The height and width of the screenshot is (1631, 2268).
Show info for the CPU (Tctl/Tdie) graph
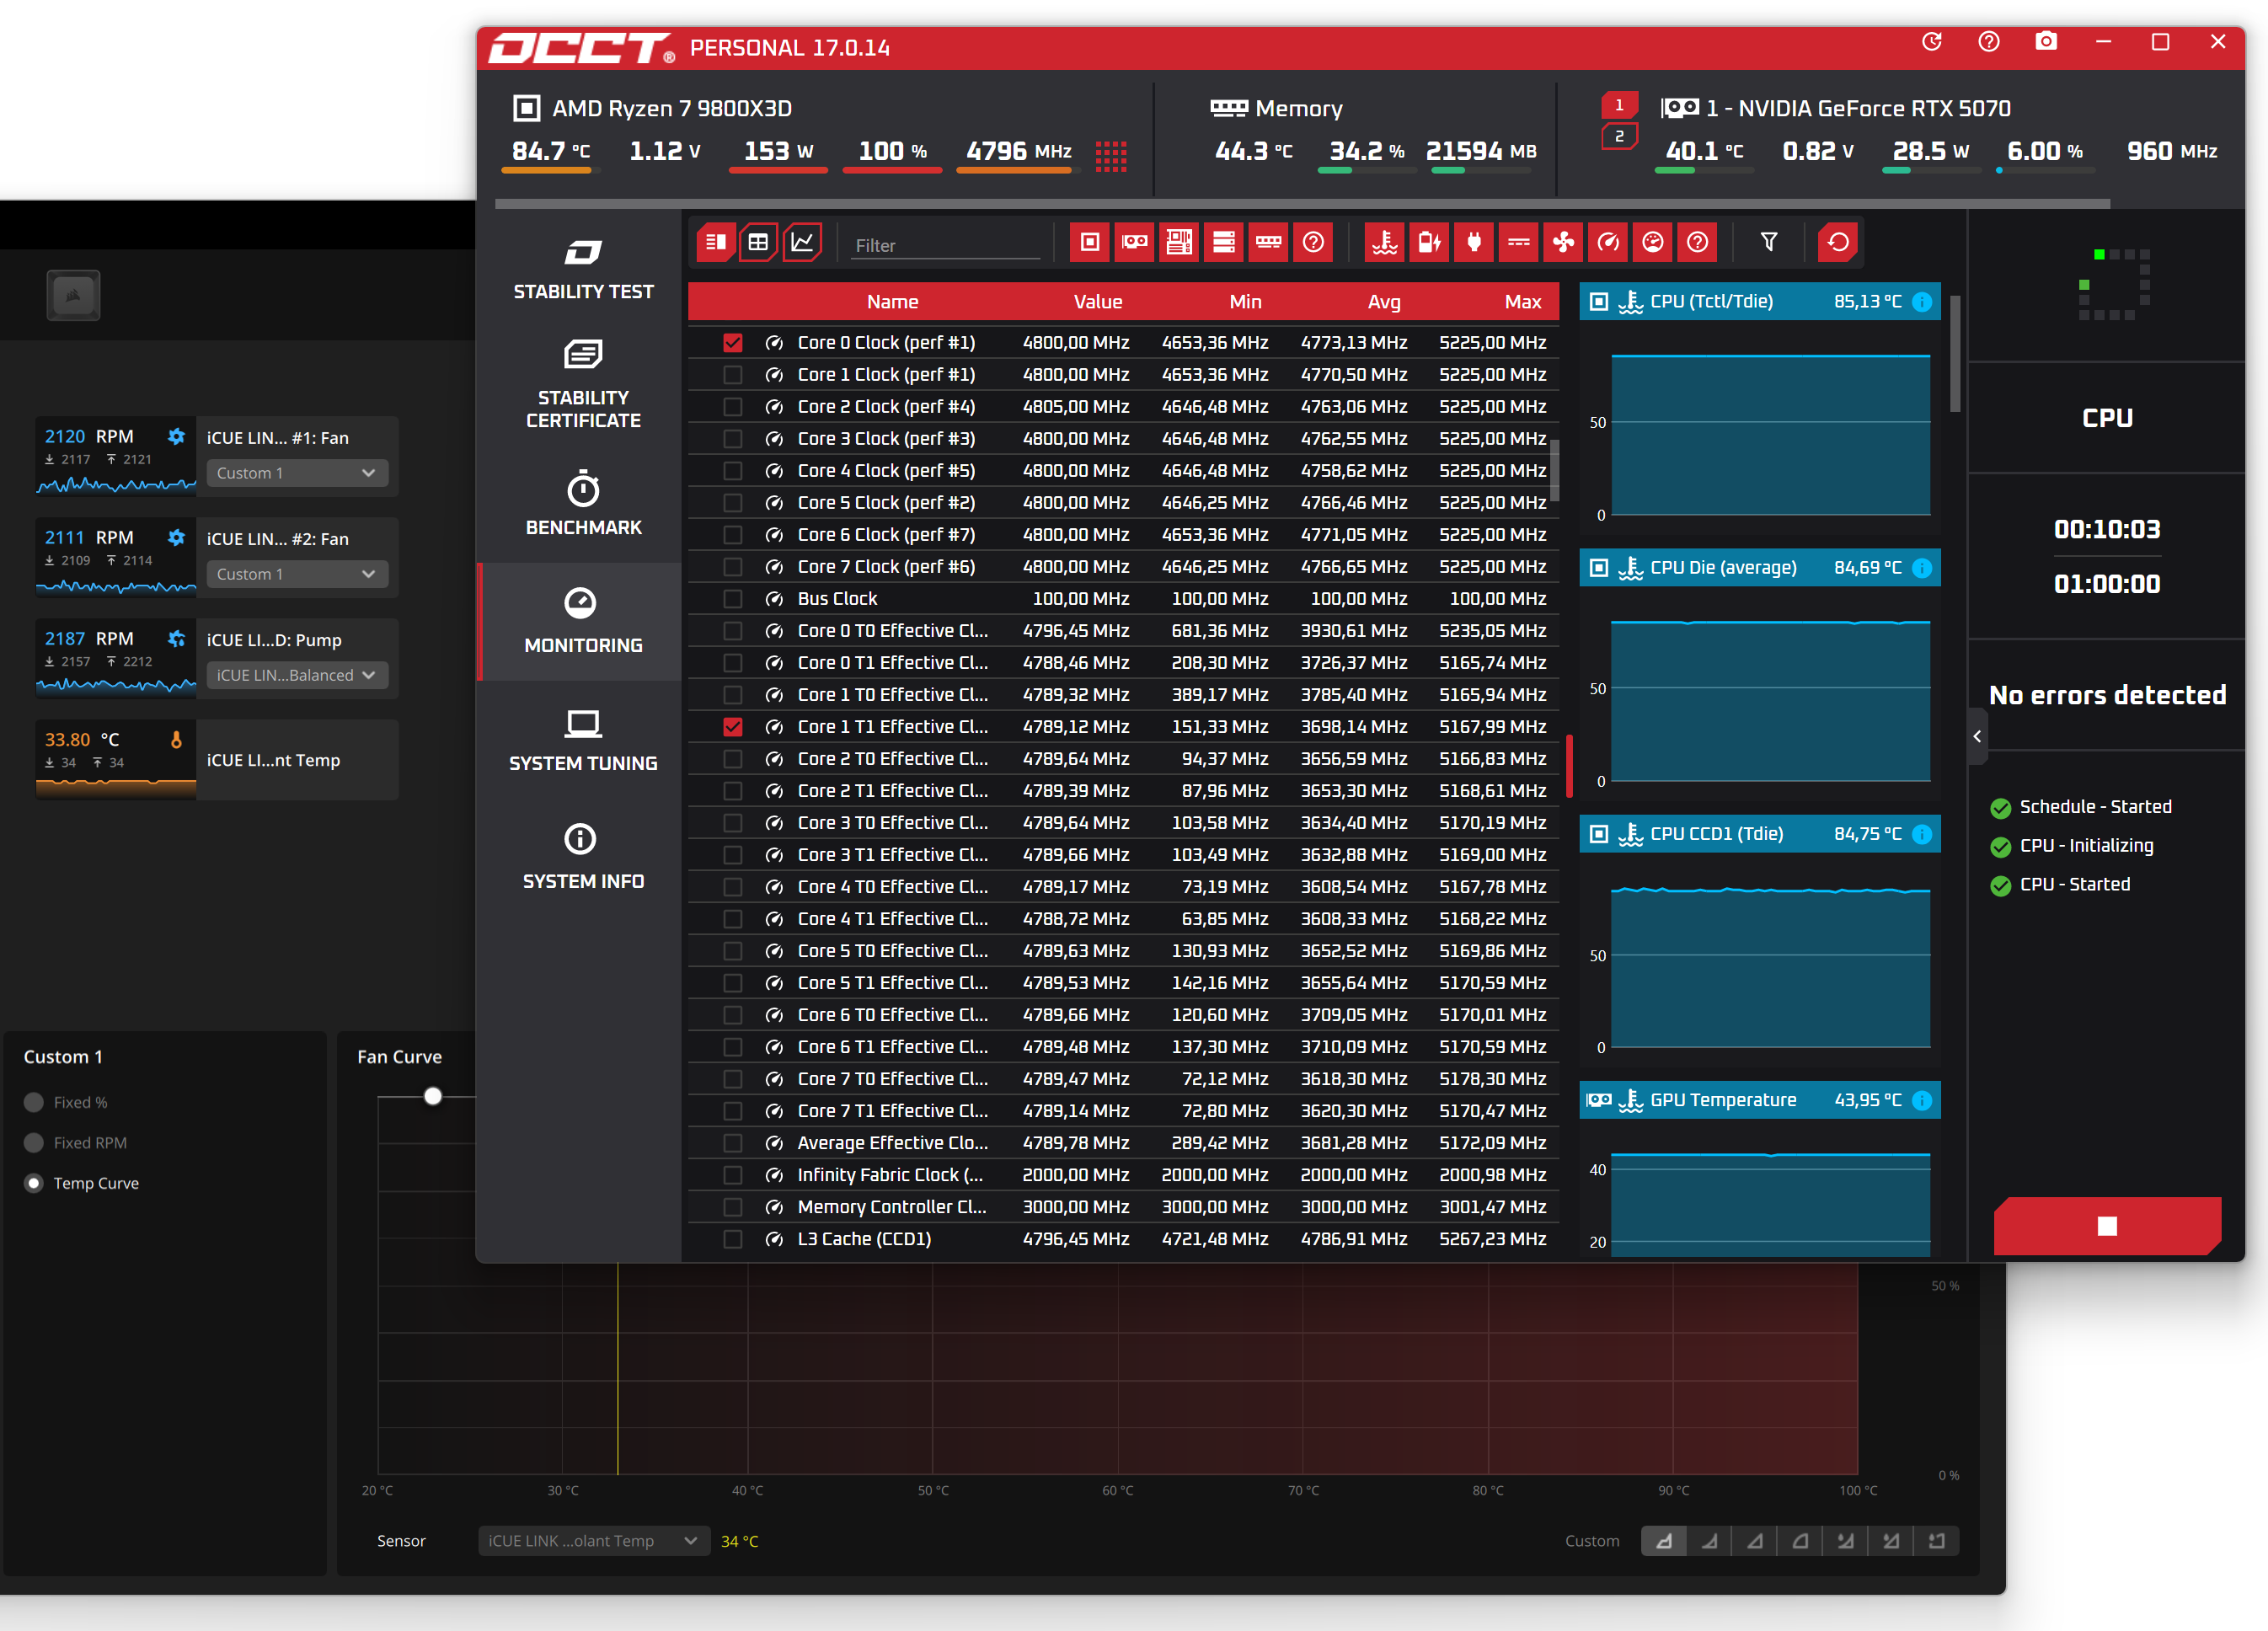(x=1922, y=302)
